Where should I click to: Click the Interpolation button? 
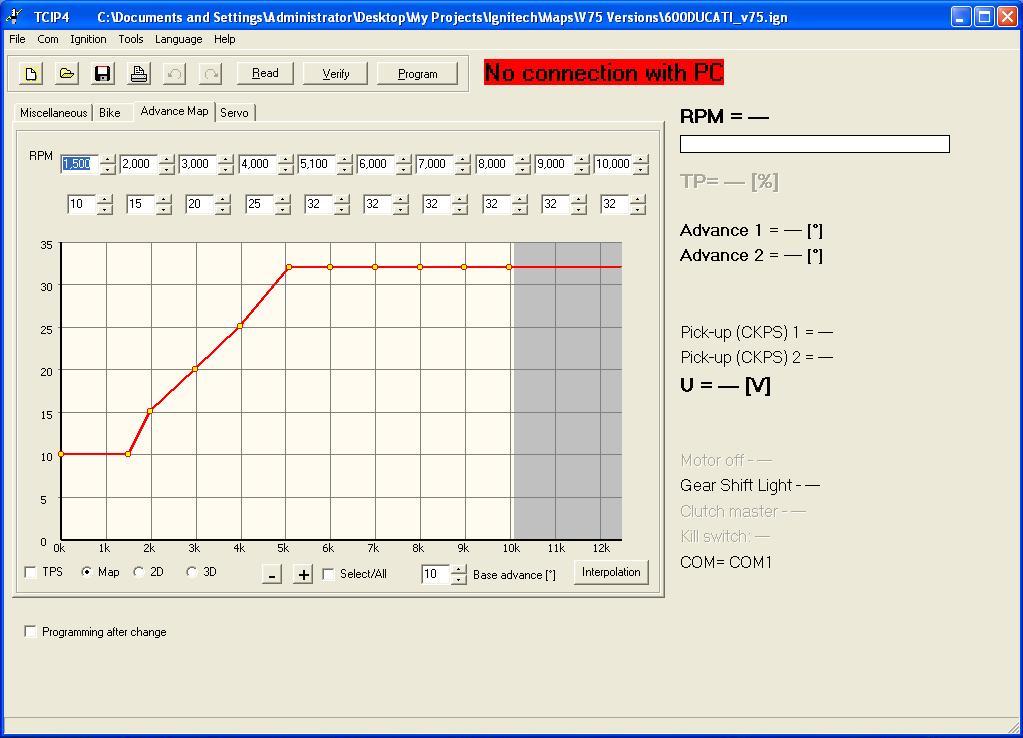[x=611, y=572]
